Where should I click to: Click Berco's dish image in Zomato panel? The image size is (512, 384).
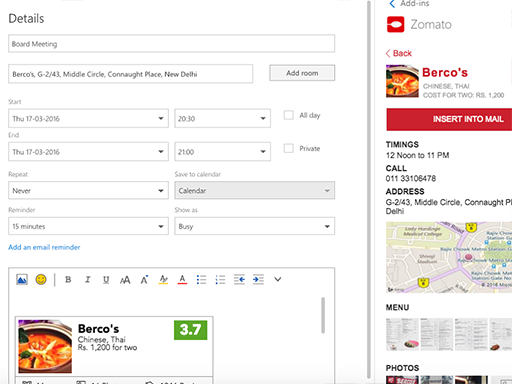pos(402,81)
